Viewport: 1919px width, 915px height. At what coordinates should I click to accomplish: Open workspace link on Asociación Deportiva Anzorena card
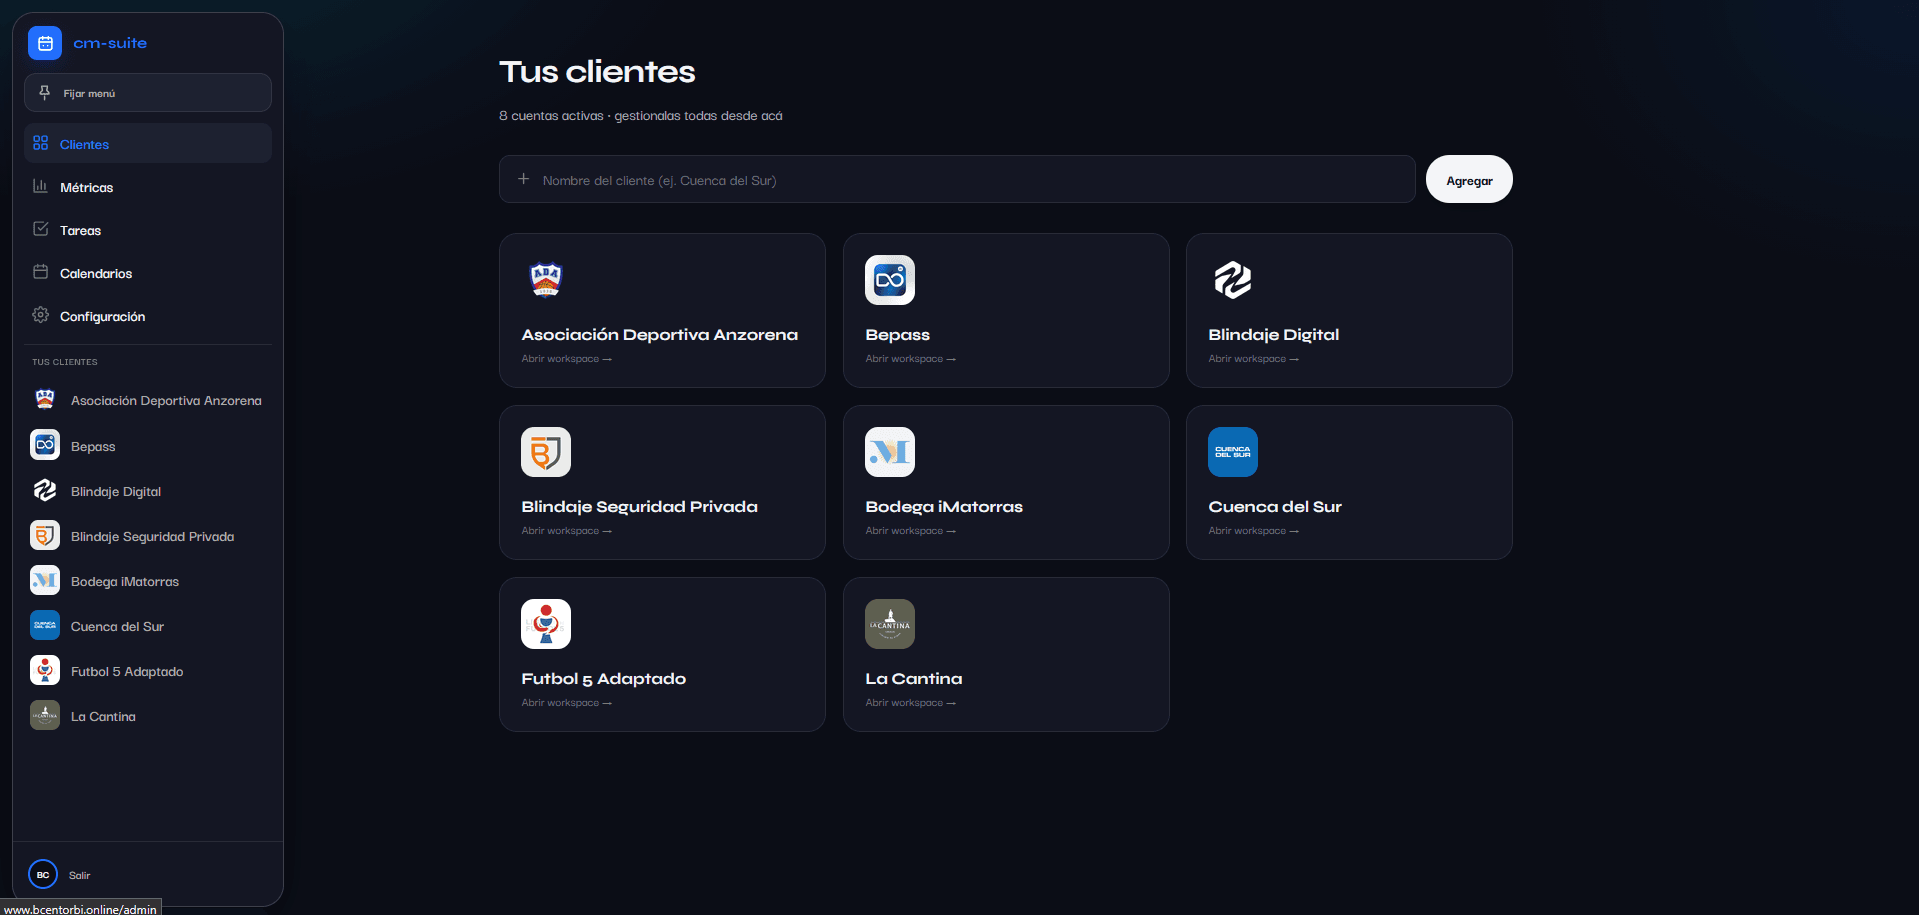[566, 359]
